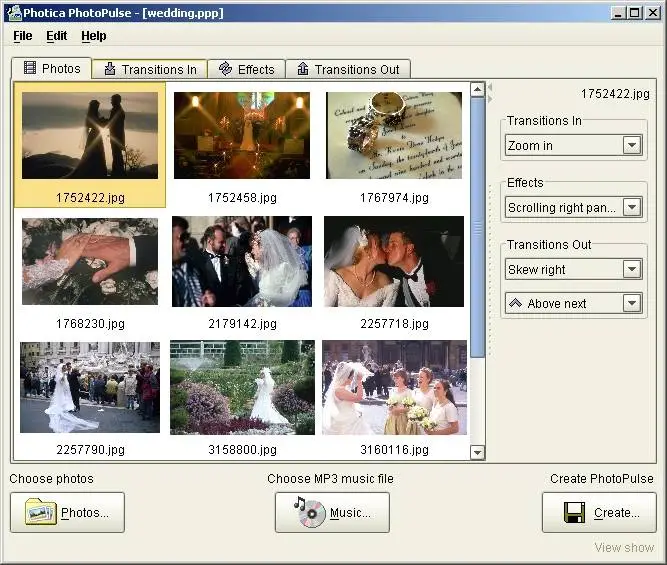Click the photo list vertical scrollbar thumb
The image size is (667, 565).
(x=477, y=227)
